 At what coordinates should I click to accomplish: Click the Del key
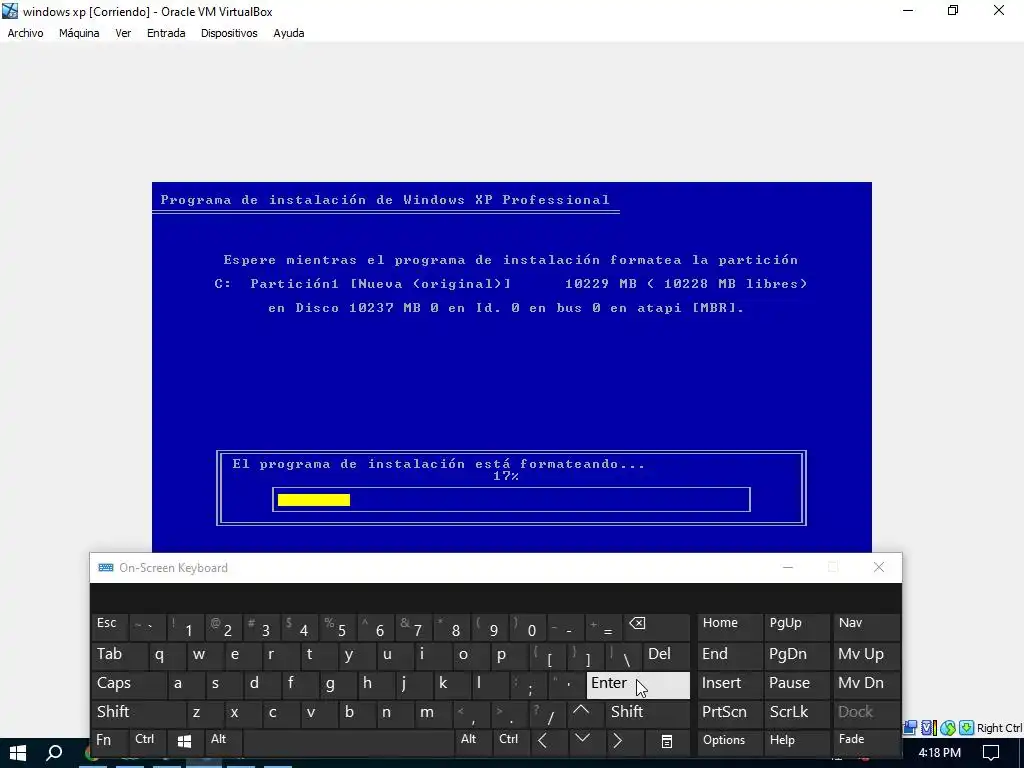click(x=666, y=655)
